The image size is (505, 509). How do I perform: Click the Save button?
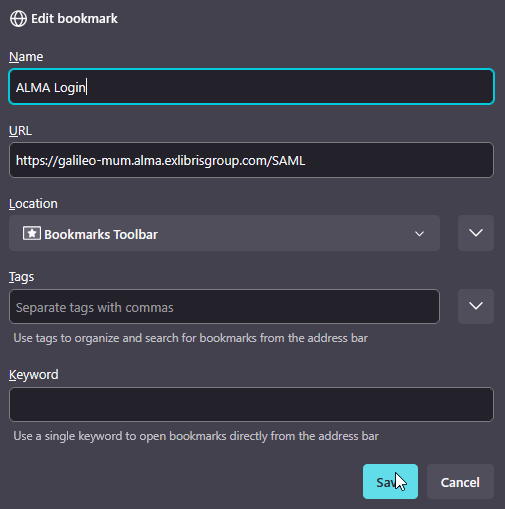pyautogui.click(x=390, y=482)
